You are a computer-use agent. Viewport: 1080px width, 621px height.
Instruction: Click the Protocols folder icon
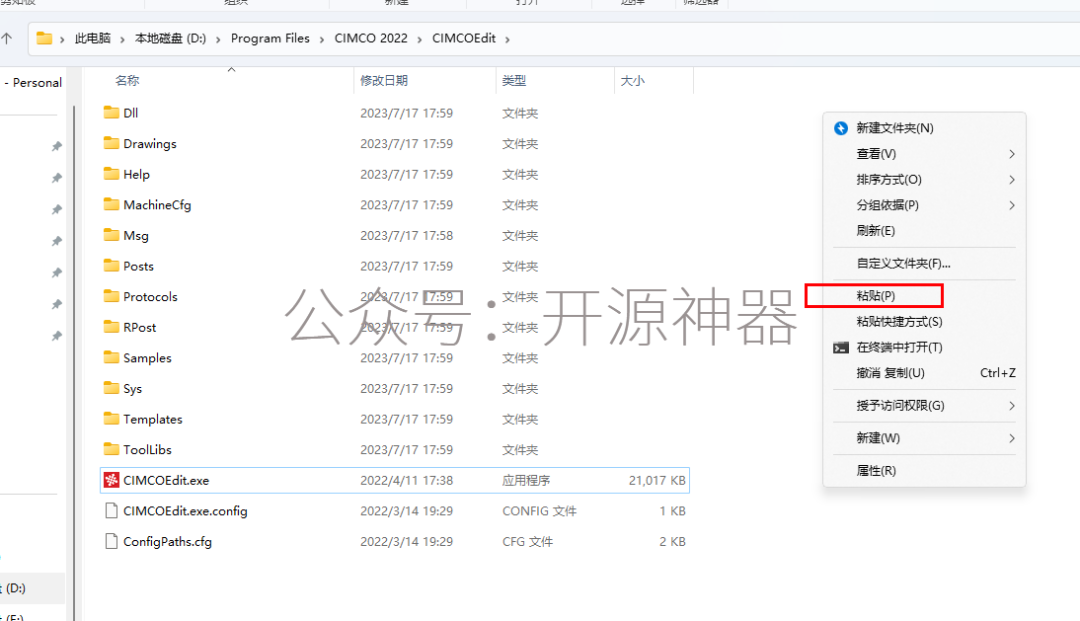111,296
